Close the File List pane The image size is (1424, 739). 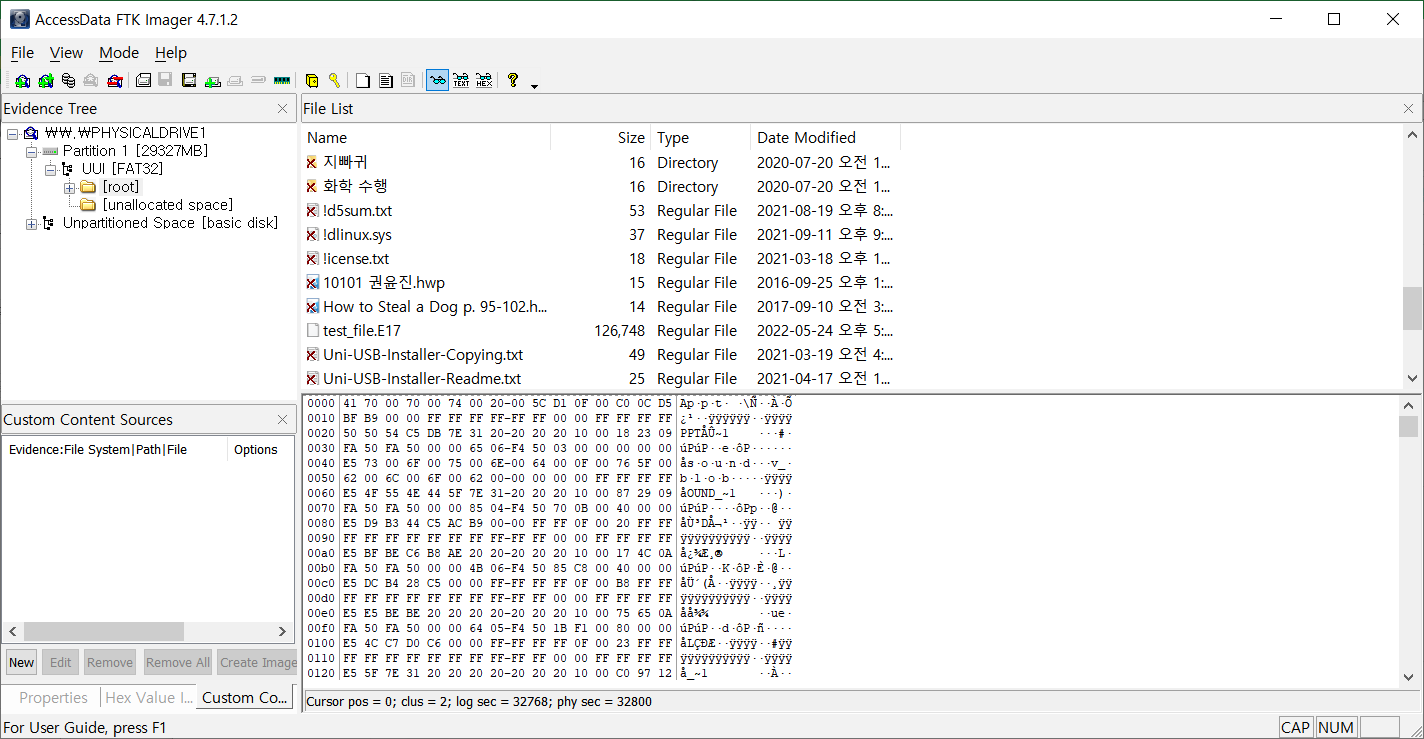[x=1408, y=109]
